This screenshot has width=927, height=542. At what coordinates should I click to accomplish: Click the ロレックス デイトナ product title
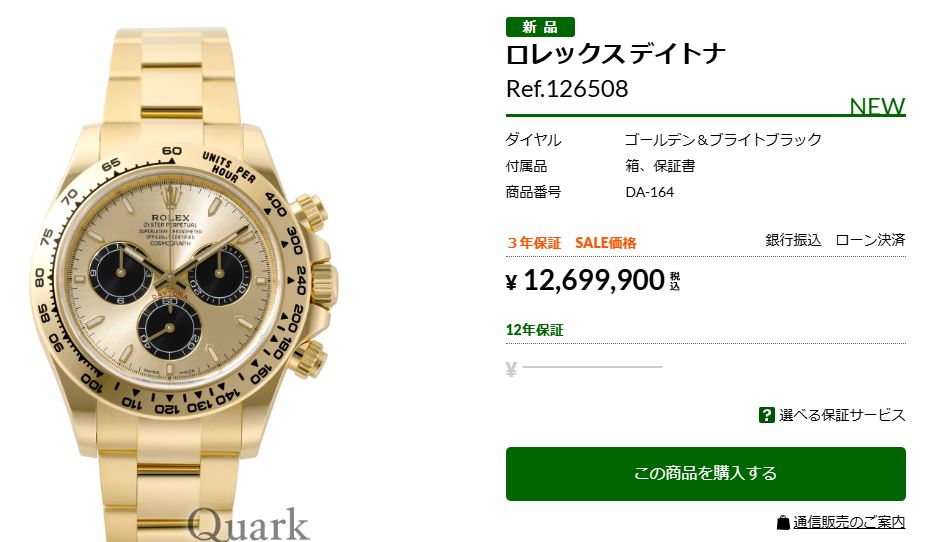coord(615,54)
